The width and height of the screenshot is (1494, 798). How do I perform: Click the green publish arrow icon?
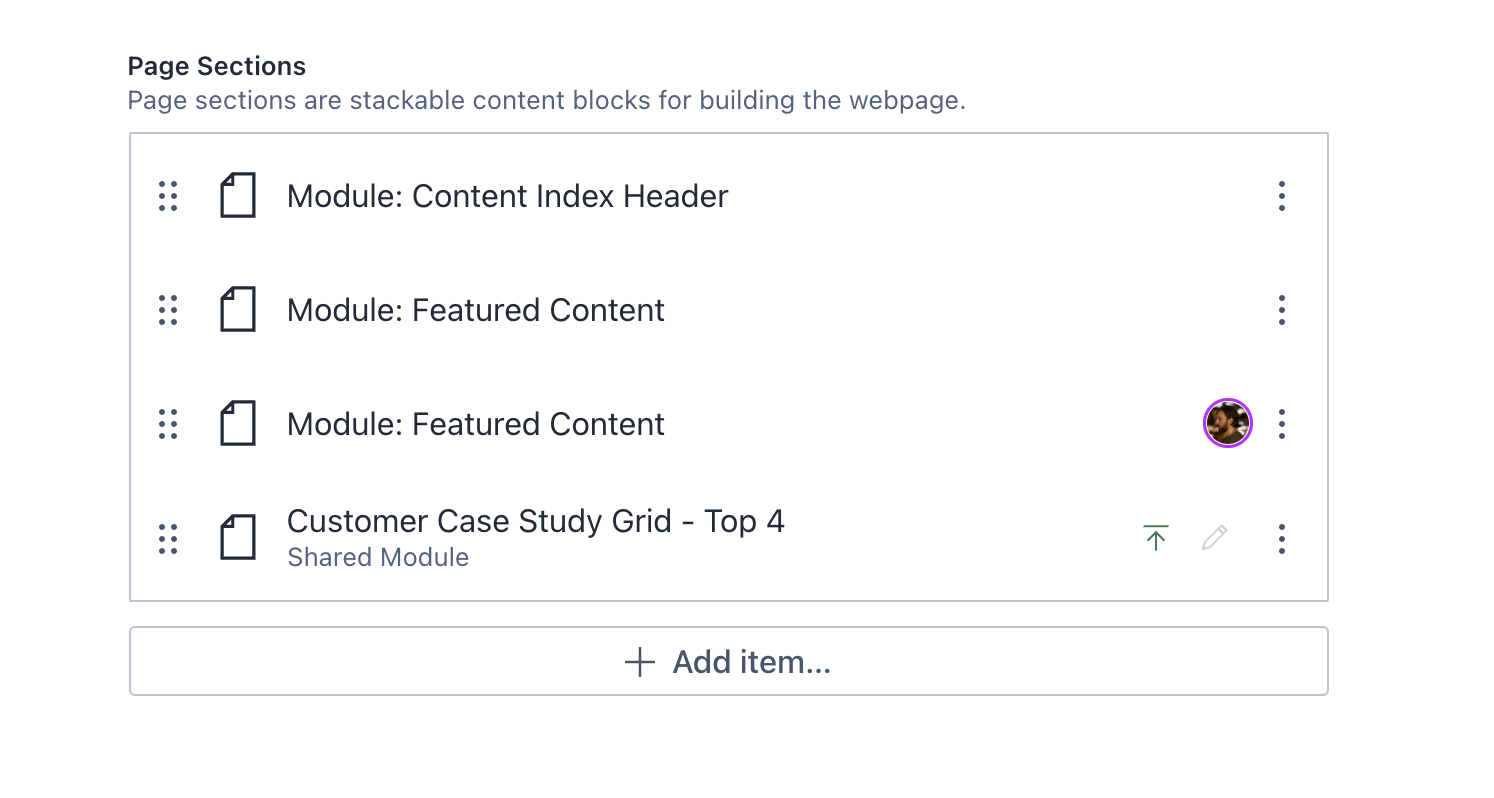tap(1156, 538)
